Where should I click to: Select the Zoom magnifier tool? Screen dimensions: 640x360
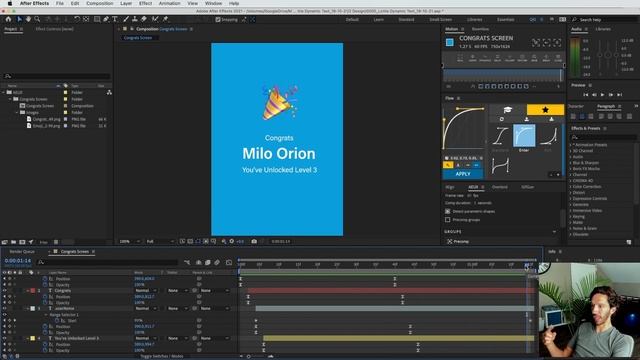pos(37,19)
